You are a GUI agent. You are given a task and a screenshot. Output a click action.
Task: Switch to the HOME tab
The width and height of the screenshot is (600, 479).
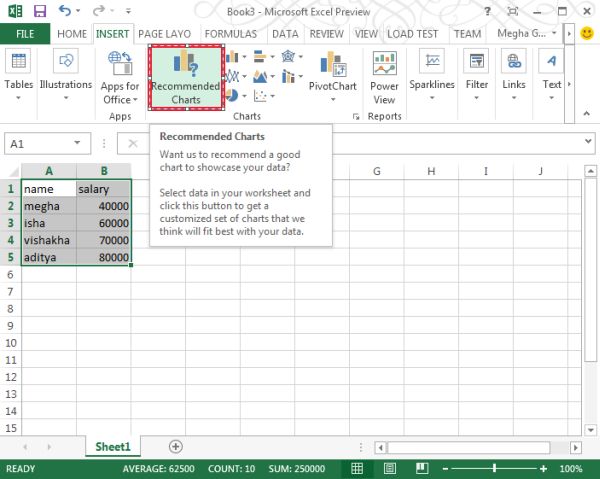72,34
